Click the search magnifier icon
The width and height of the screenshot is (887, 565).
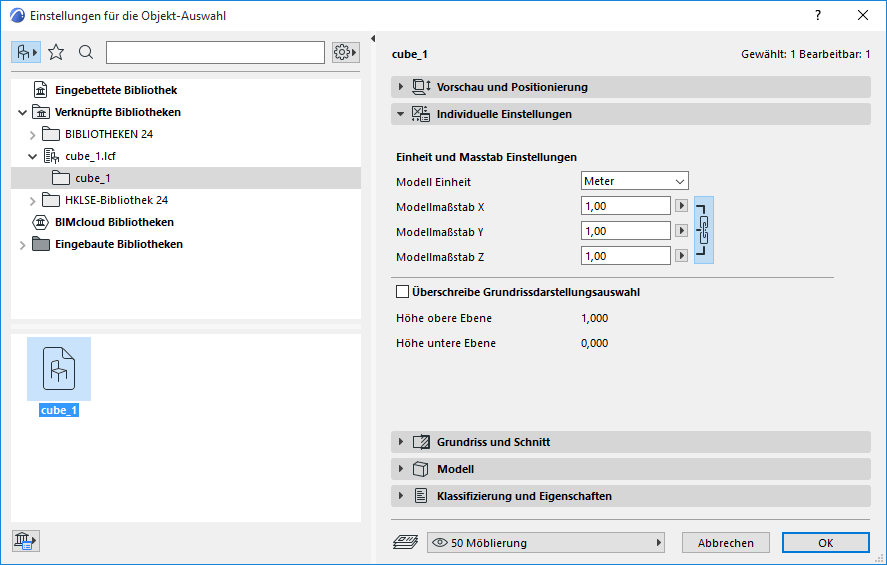point(86,52)
